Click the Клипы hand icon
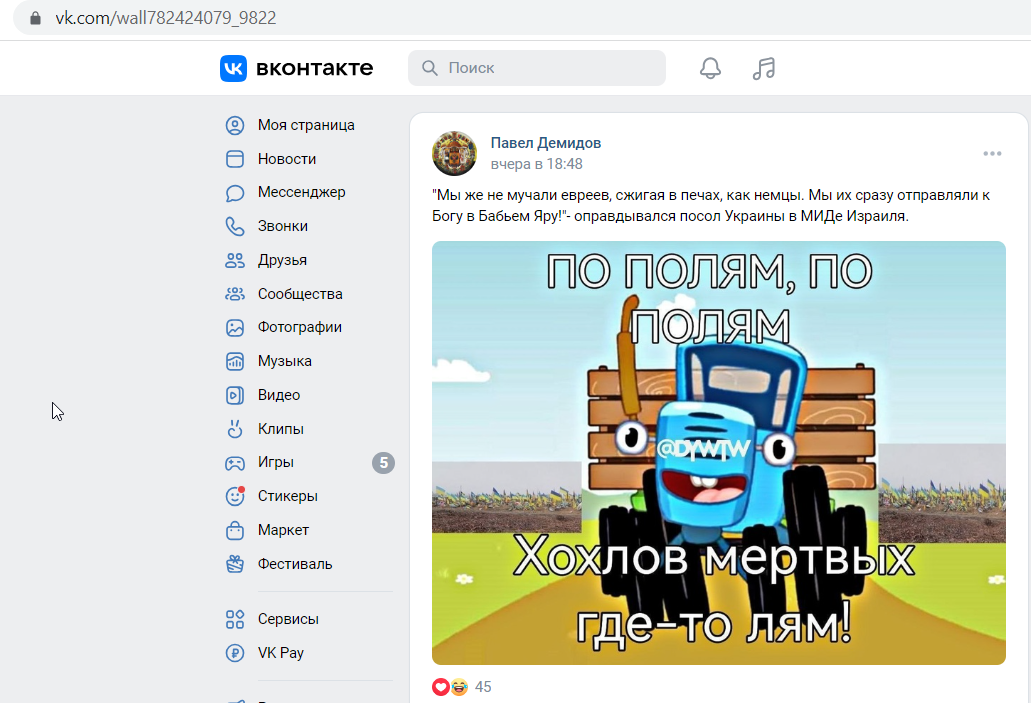Image resolution: width=1031 pixels, height=703 pixels. (235, 429)
